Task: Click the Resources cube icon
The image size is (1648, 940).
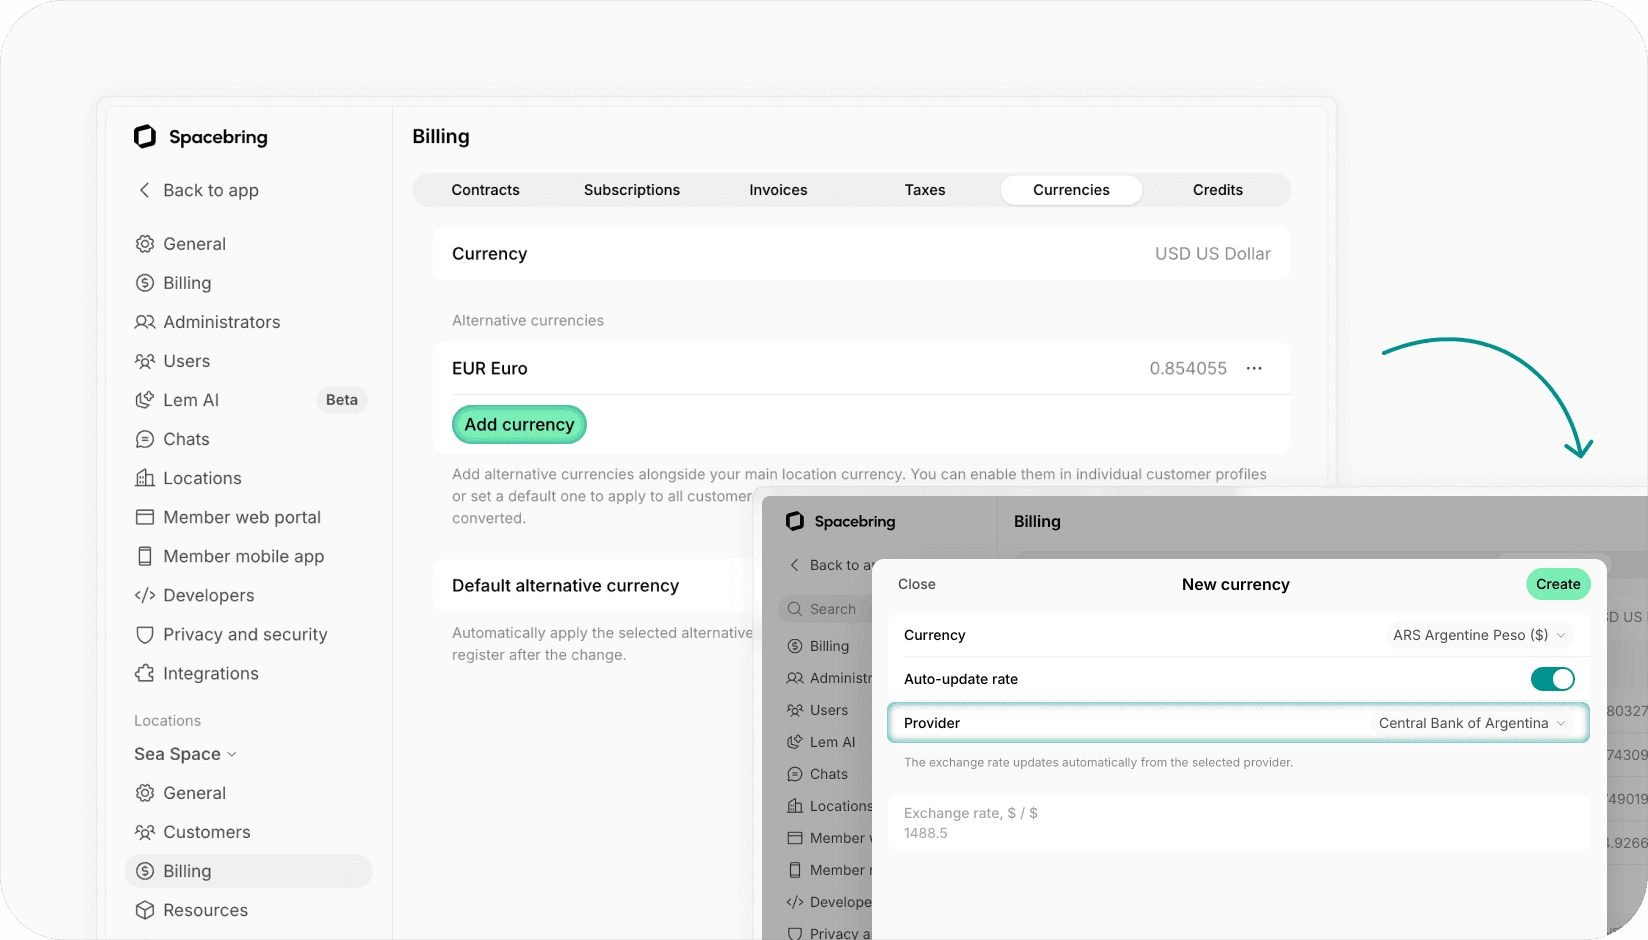Action: [x=145, y=910]
